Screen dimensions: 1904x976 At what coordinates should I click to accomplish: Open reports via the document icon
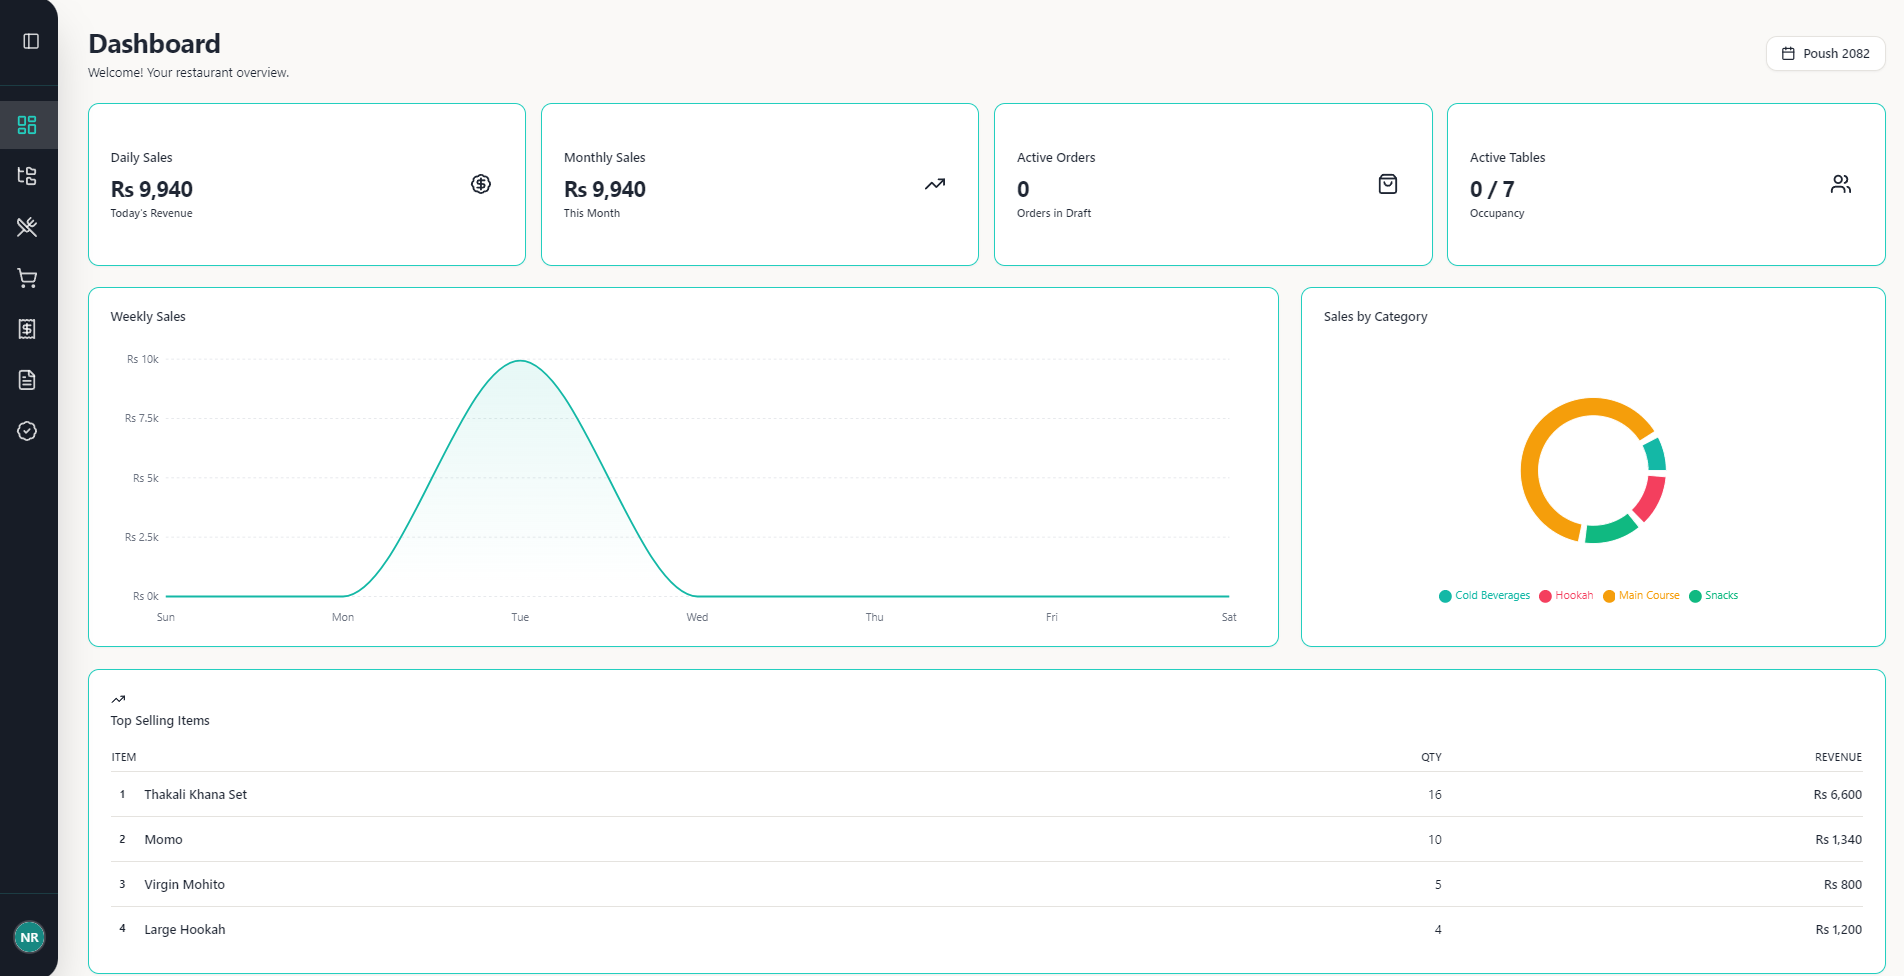29,380
